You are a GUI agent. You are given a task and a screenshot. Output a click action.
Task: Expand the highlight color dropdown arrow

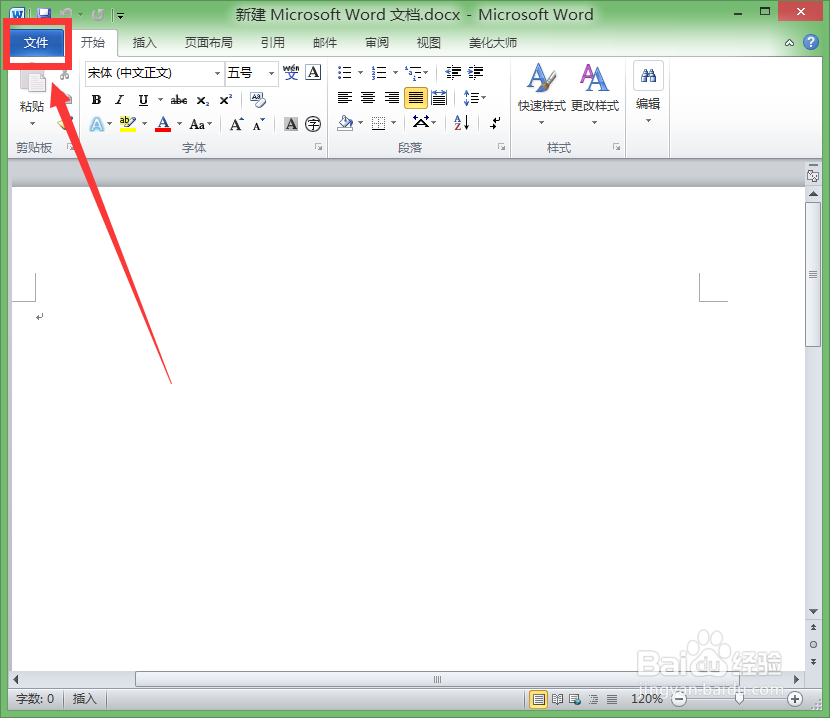pyautogui.click(x=144, y=124)
